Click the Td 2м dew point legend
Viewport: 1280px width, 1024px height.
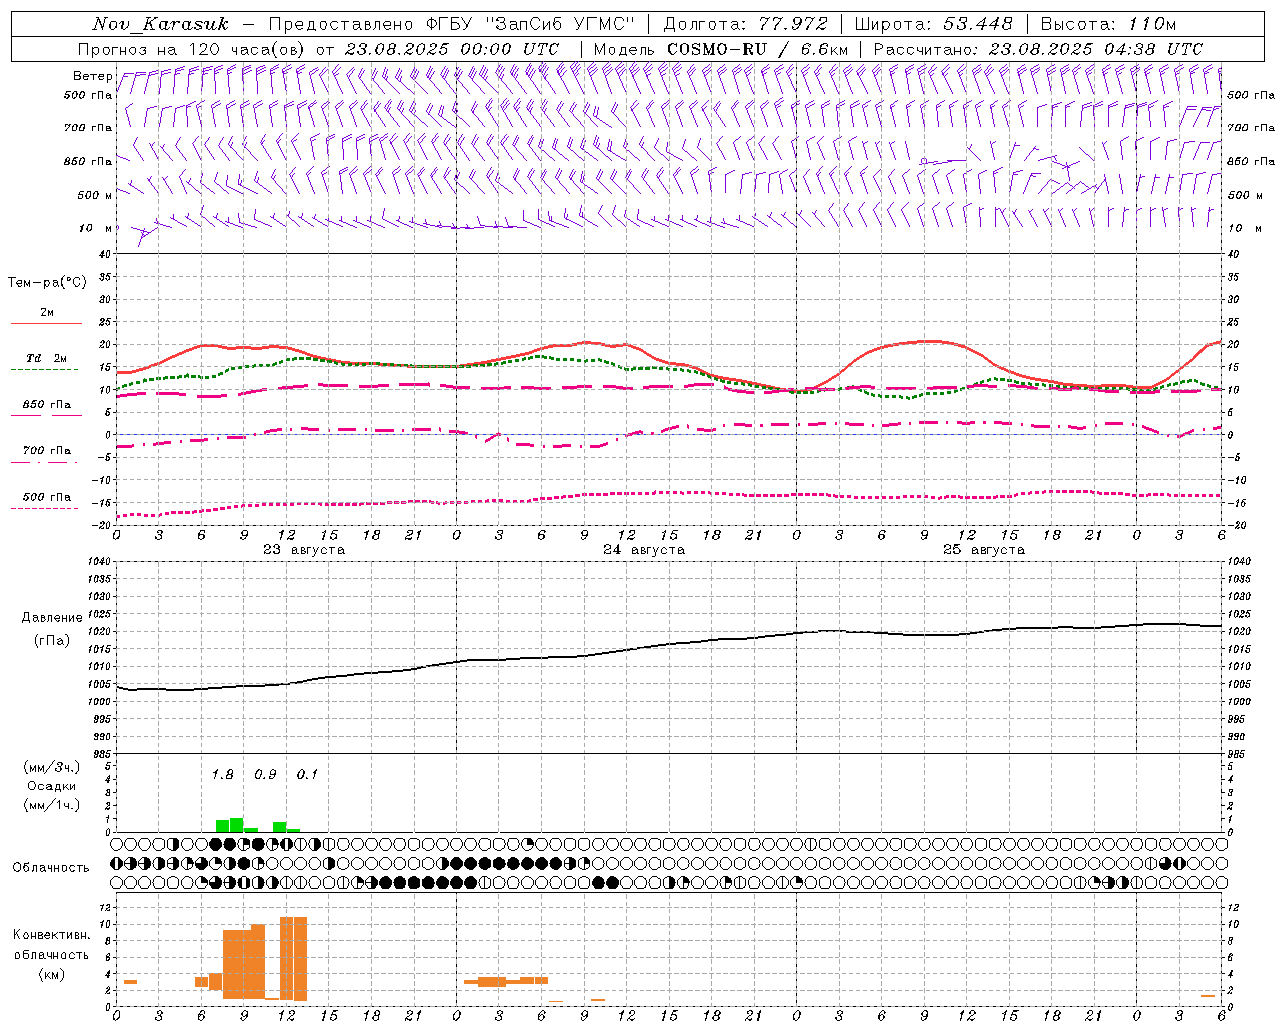[46, 358]
